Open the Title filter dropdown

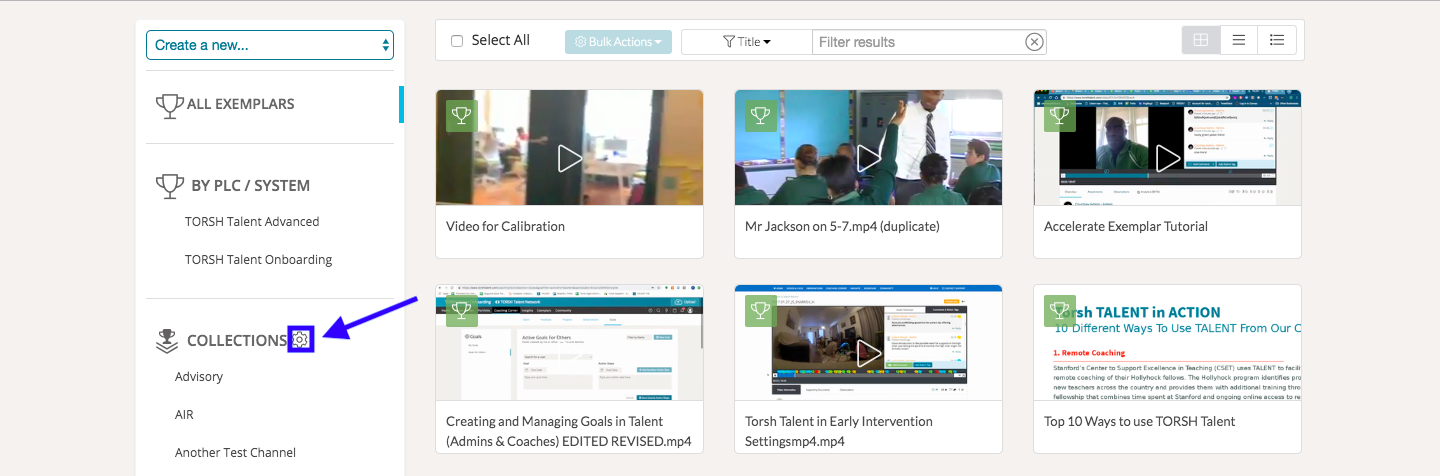tap(746, 42)
